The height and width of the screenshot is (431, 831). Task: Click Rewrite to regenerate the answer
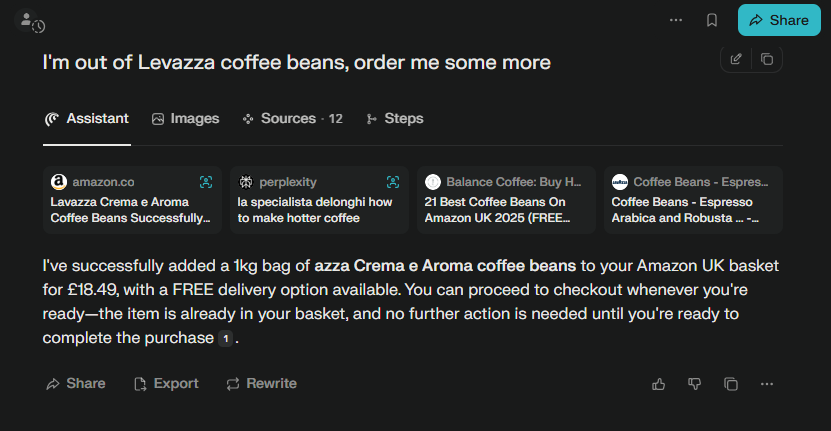[x=261, y=384]
